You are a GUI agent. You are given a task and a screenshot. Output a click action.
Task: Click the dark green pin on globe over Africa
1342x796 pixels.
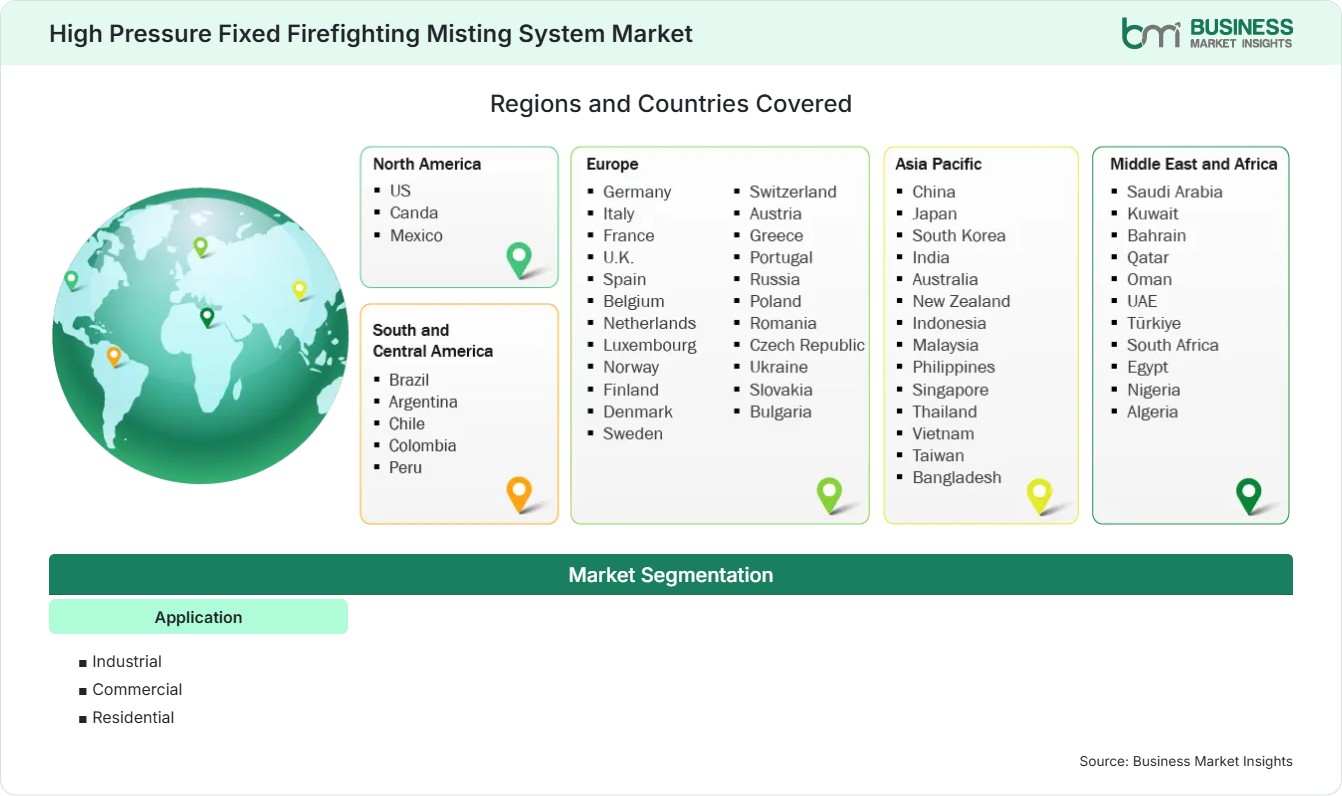tap(207, 317)
